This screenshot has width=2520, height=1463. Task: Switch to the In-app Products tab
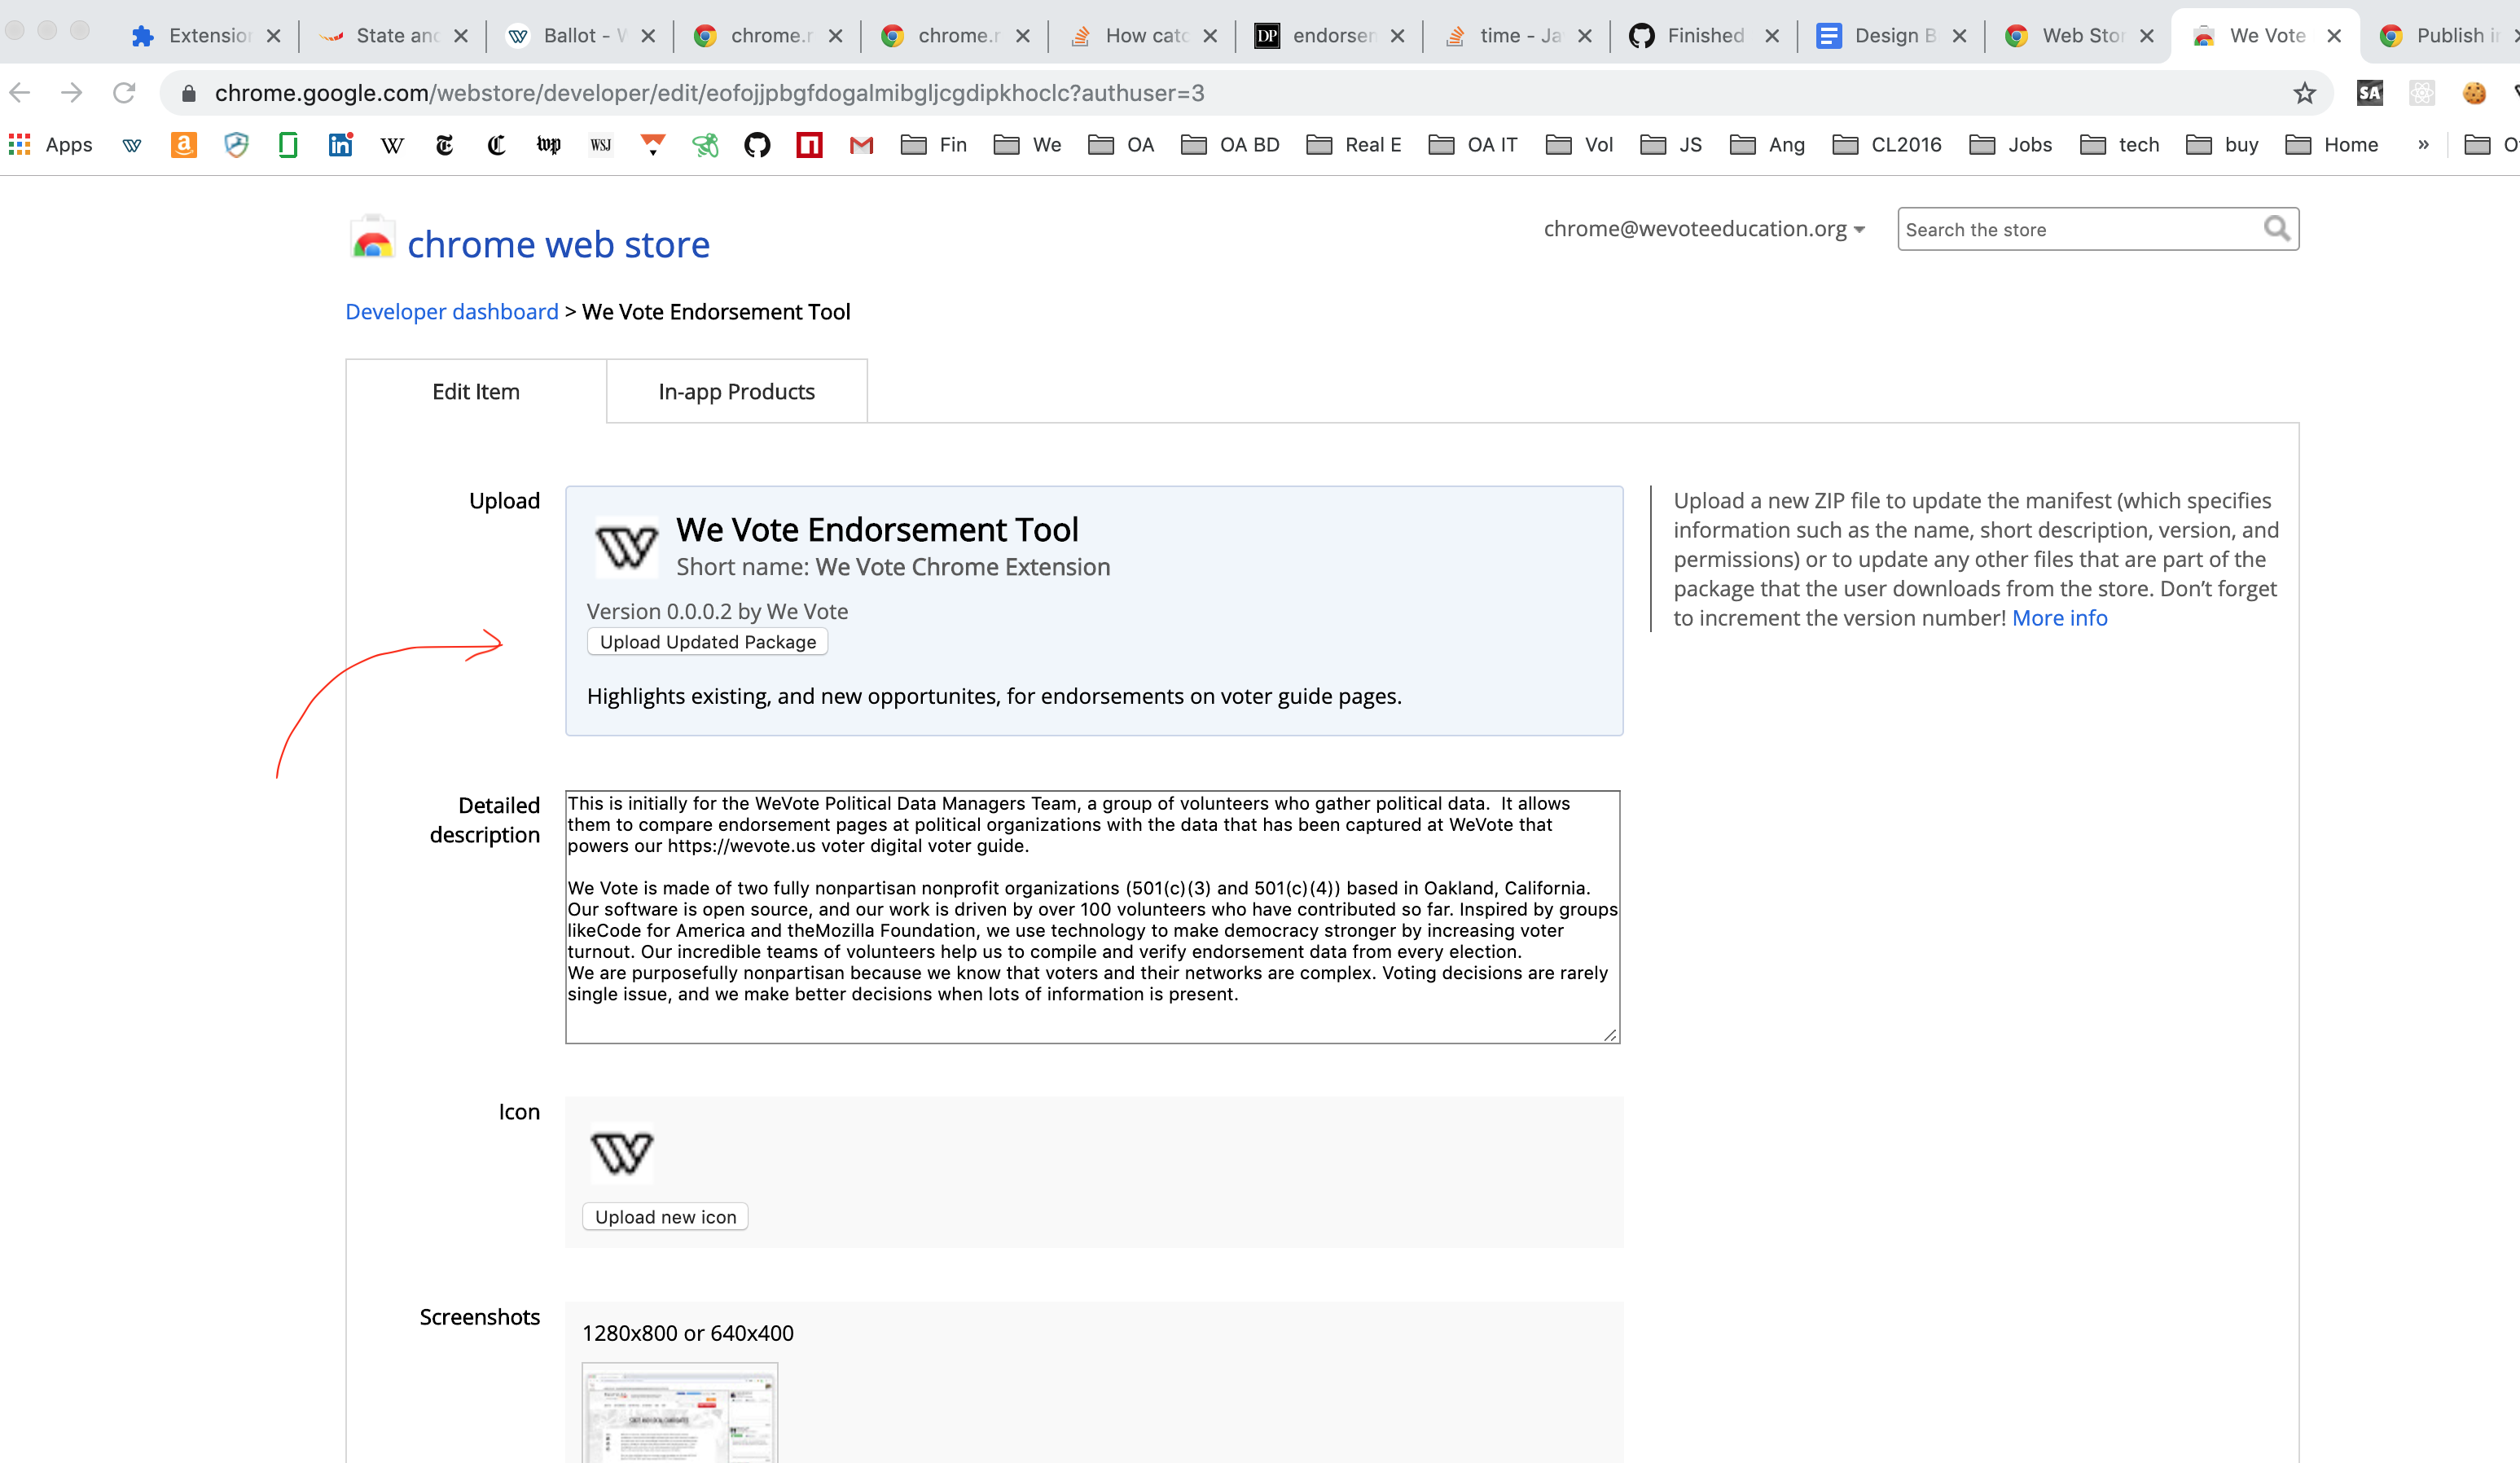pos(736,392)
